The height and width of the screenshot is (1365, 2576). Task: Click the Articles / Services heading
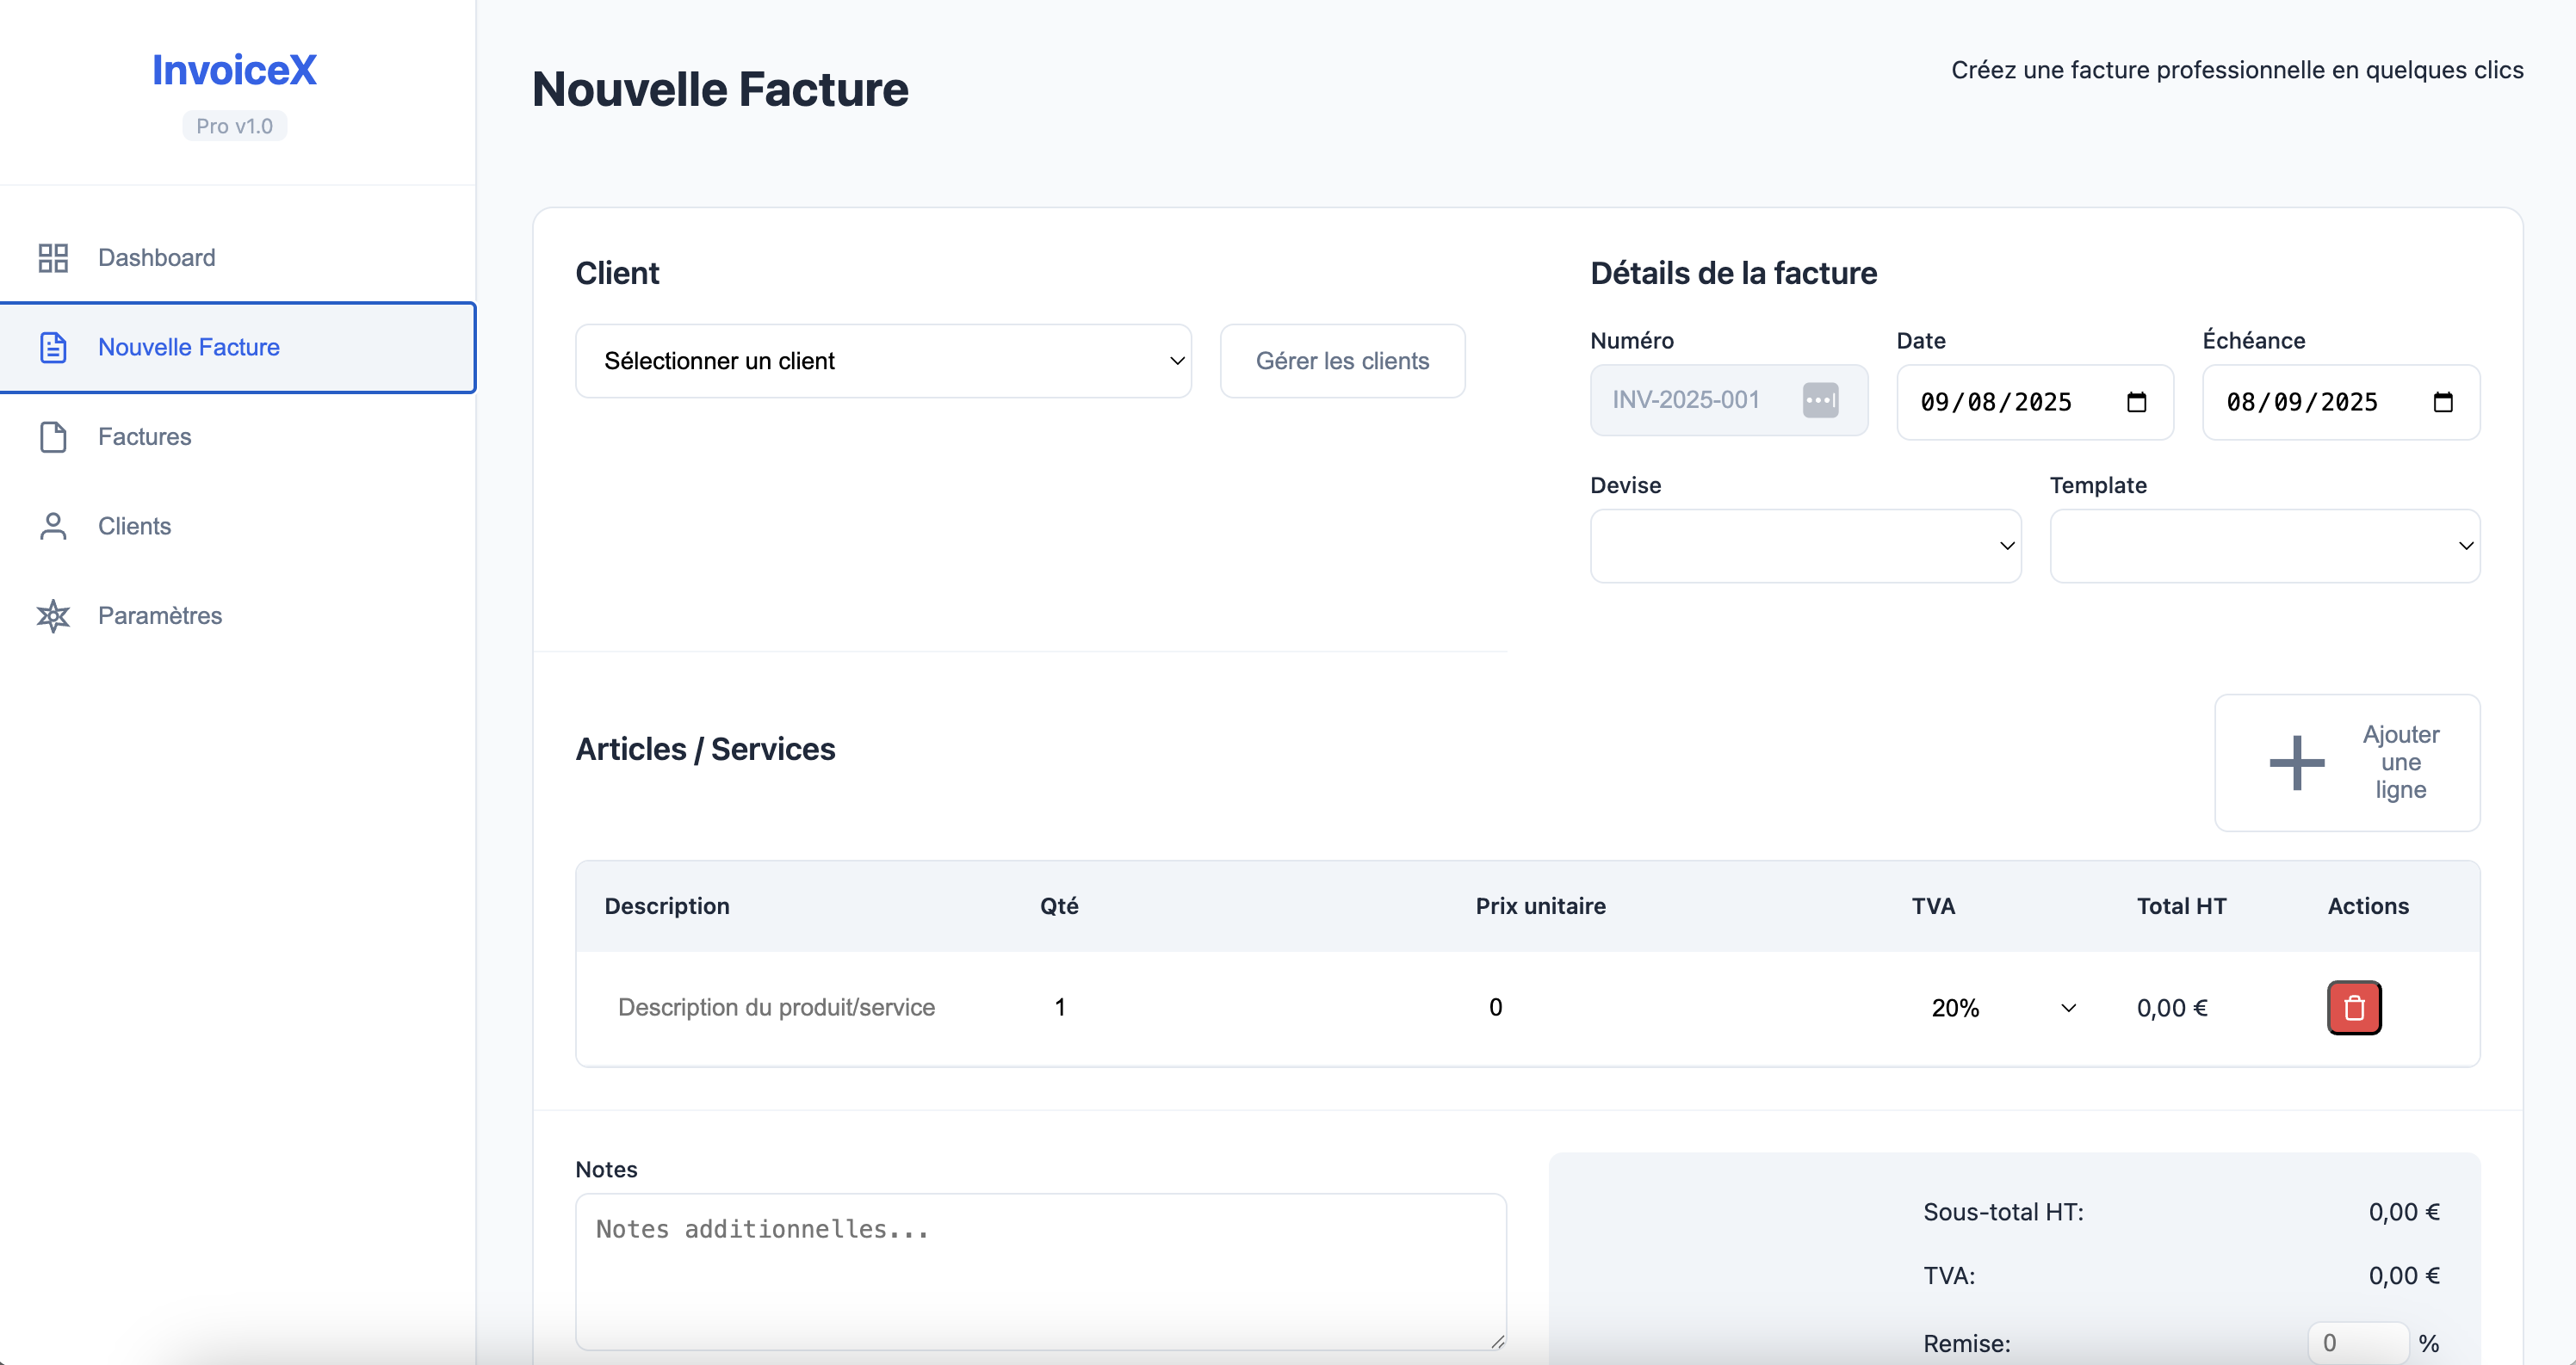[705, 749]
